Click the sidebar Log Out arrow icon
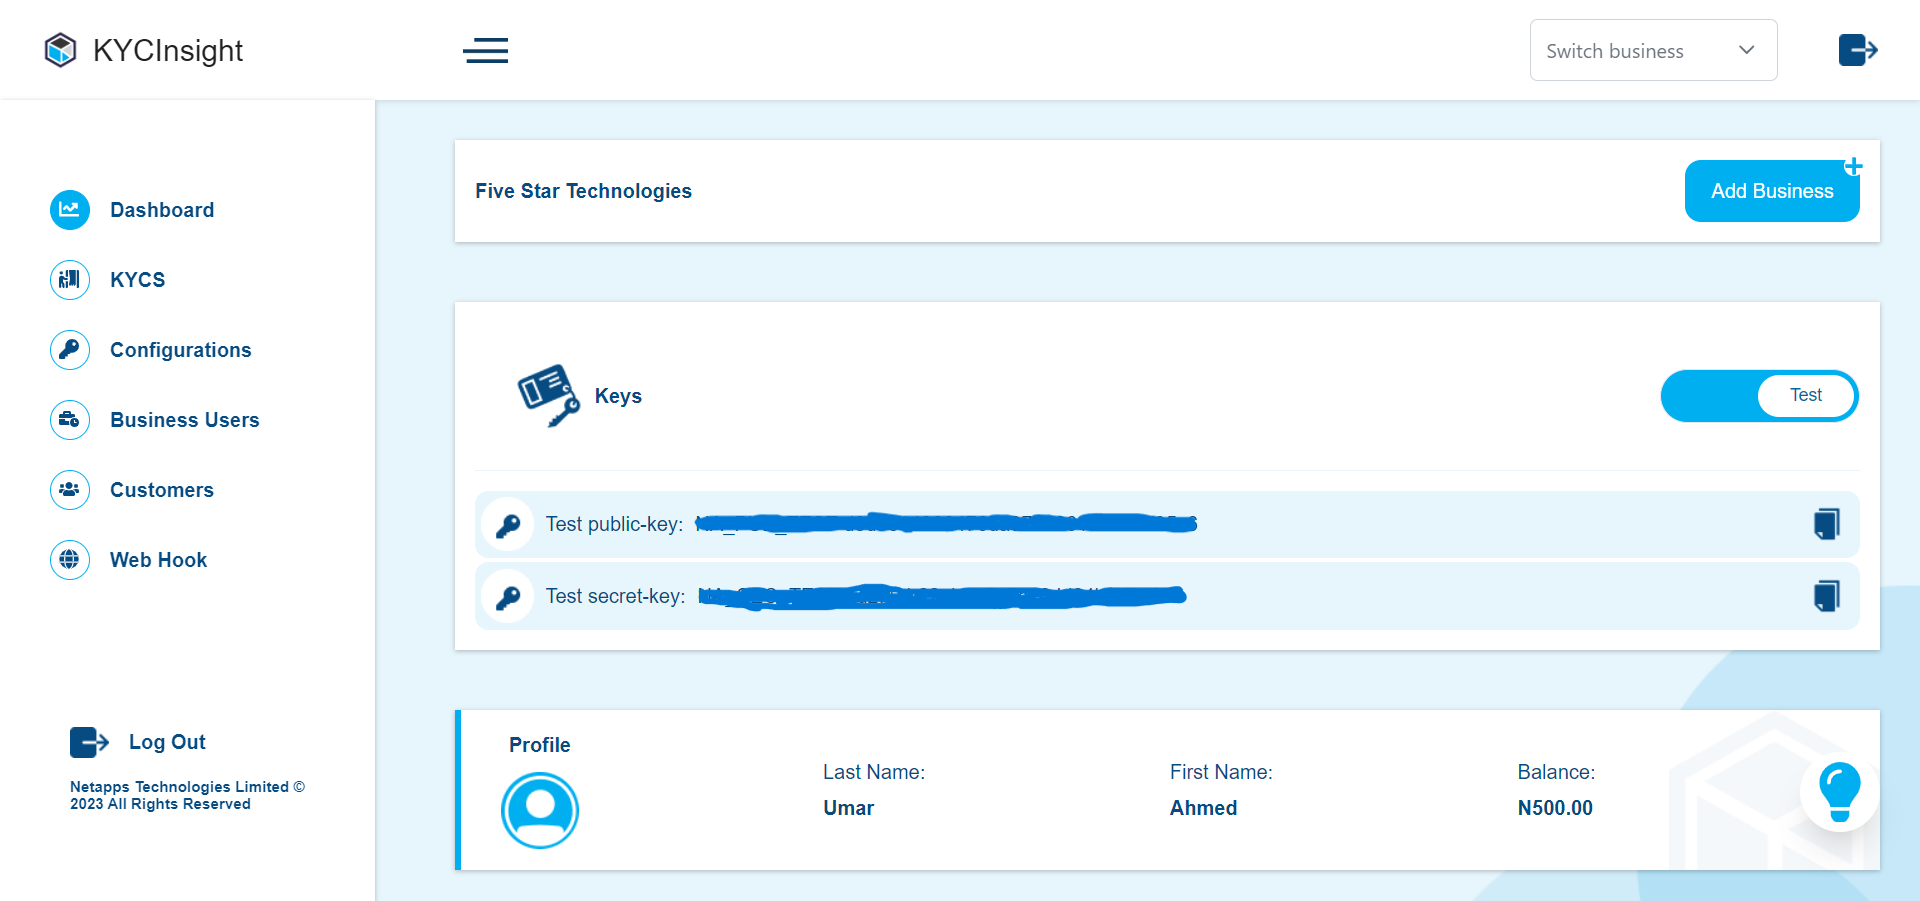 (89, 742)
